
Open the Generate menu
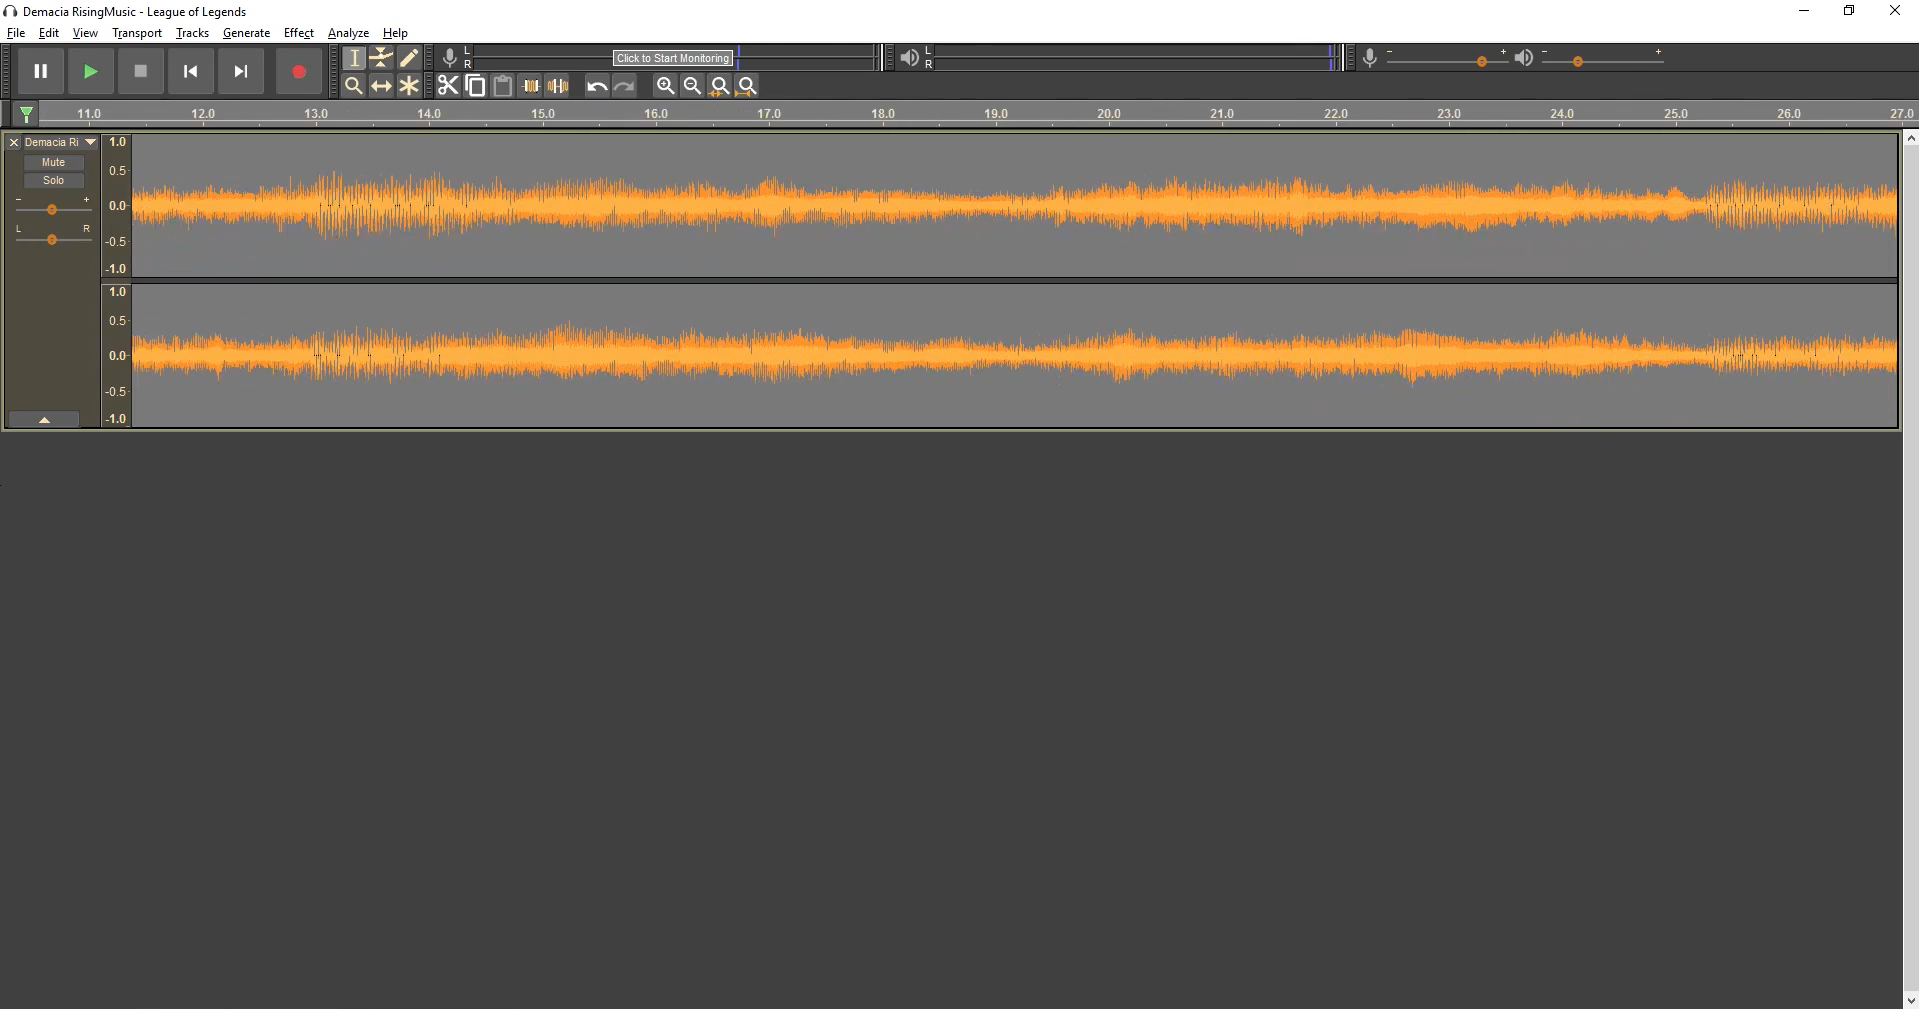coord(246,33)
